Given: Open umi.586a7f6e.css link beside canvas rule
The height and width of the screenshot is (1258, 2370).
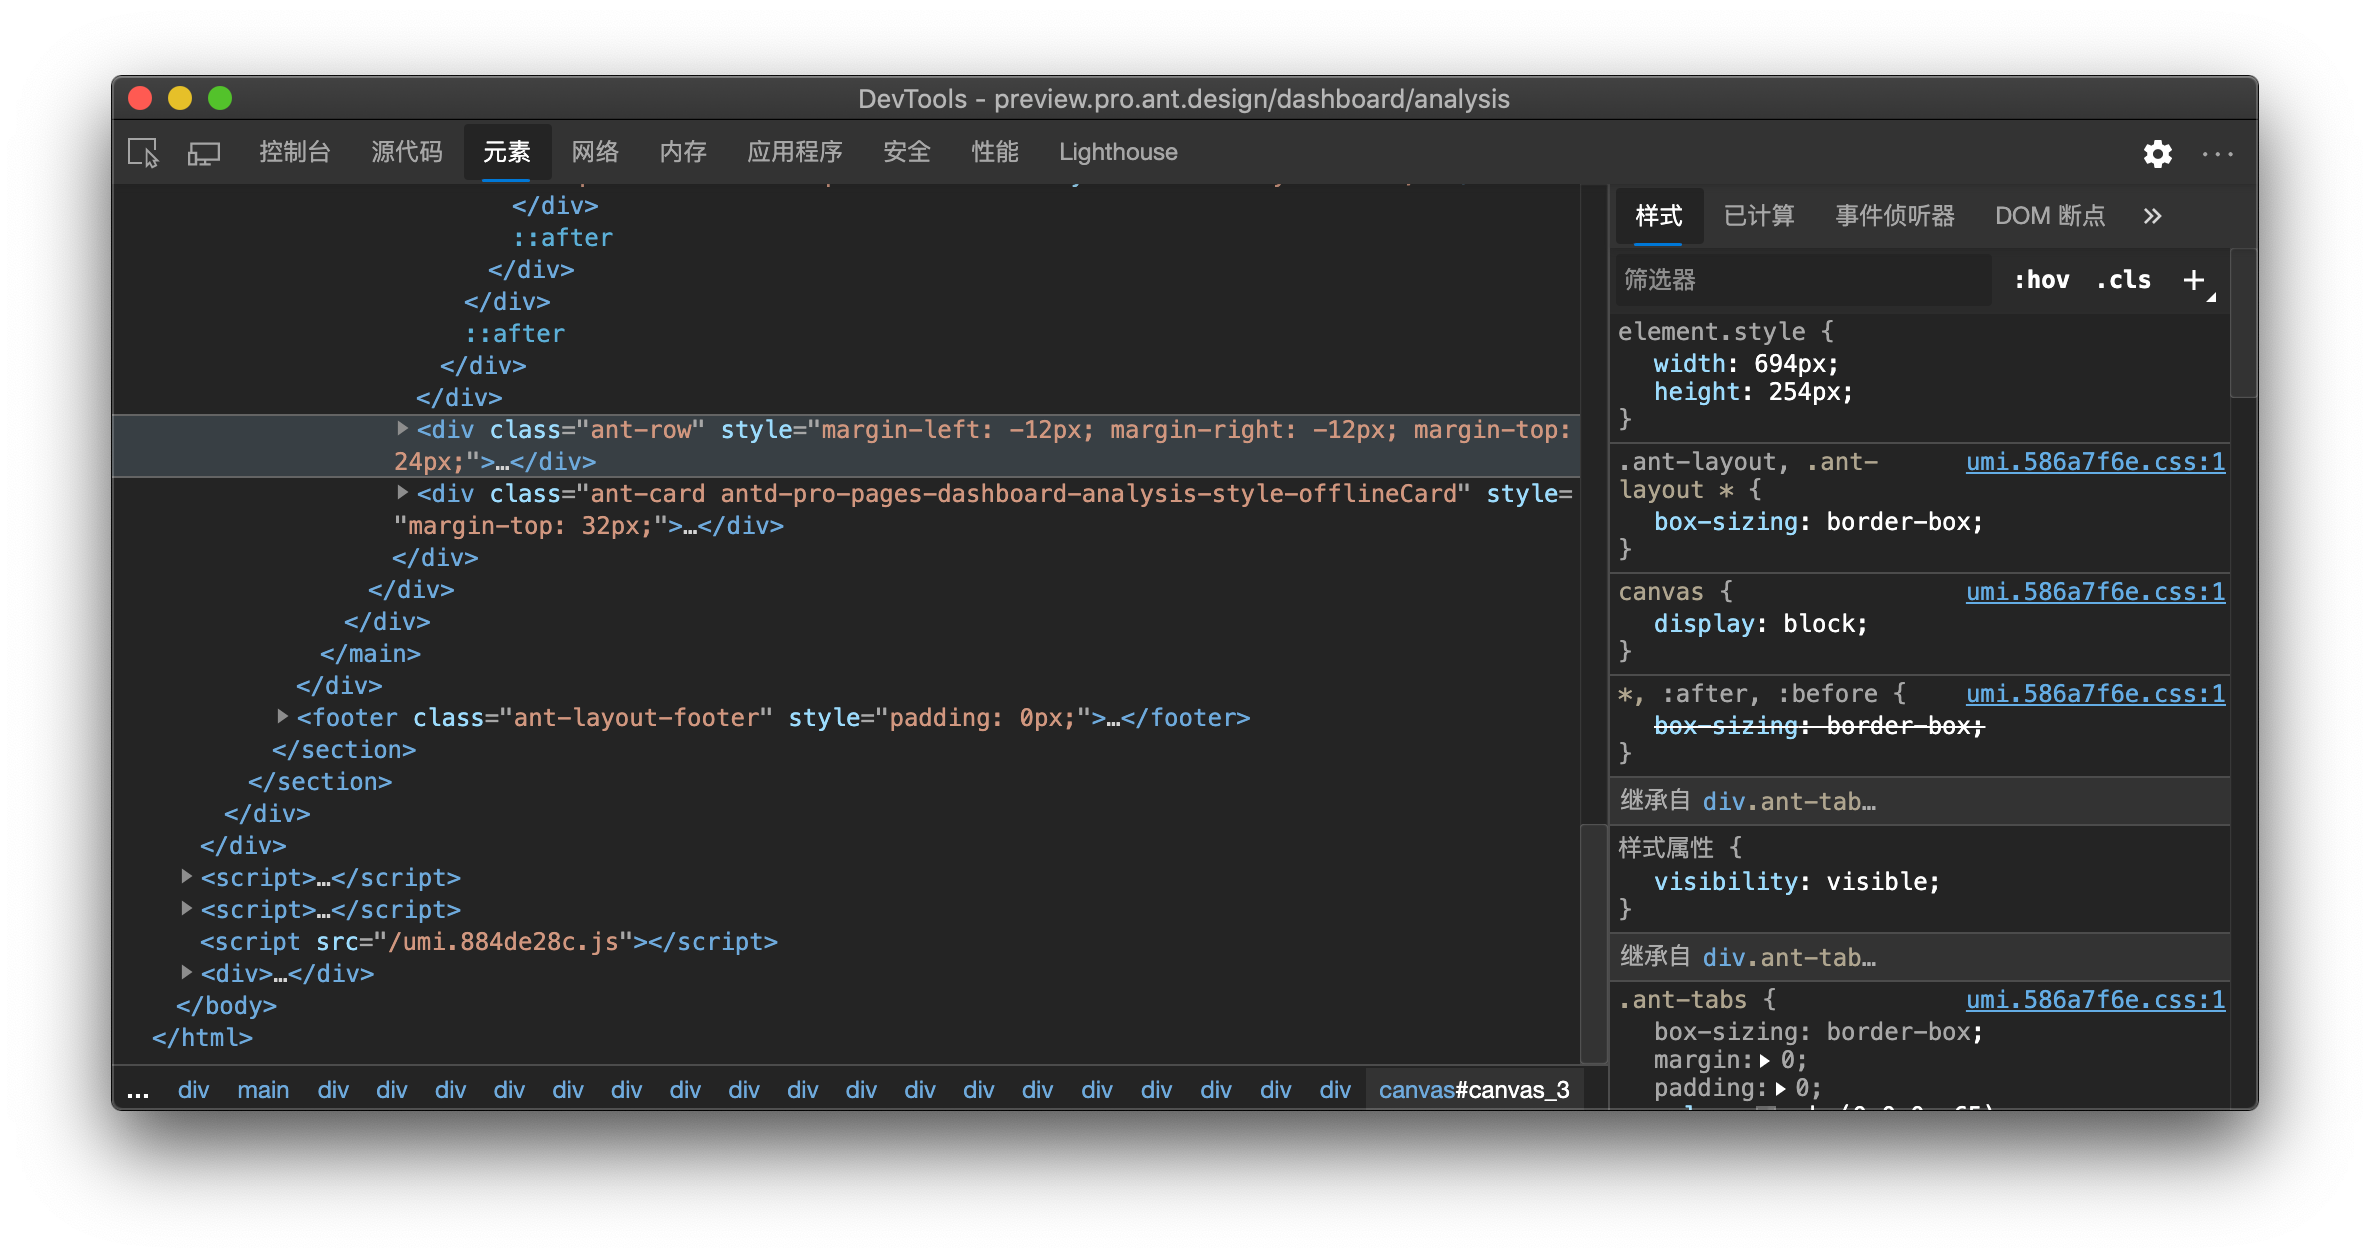Looking at the screenshot, I should pos(2095,592).
